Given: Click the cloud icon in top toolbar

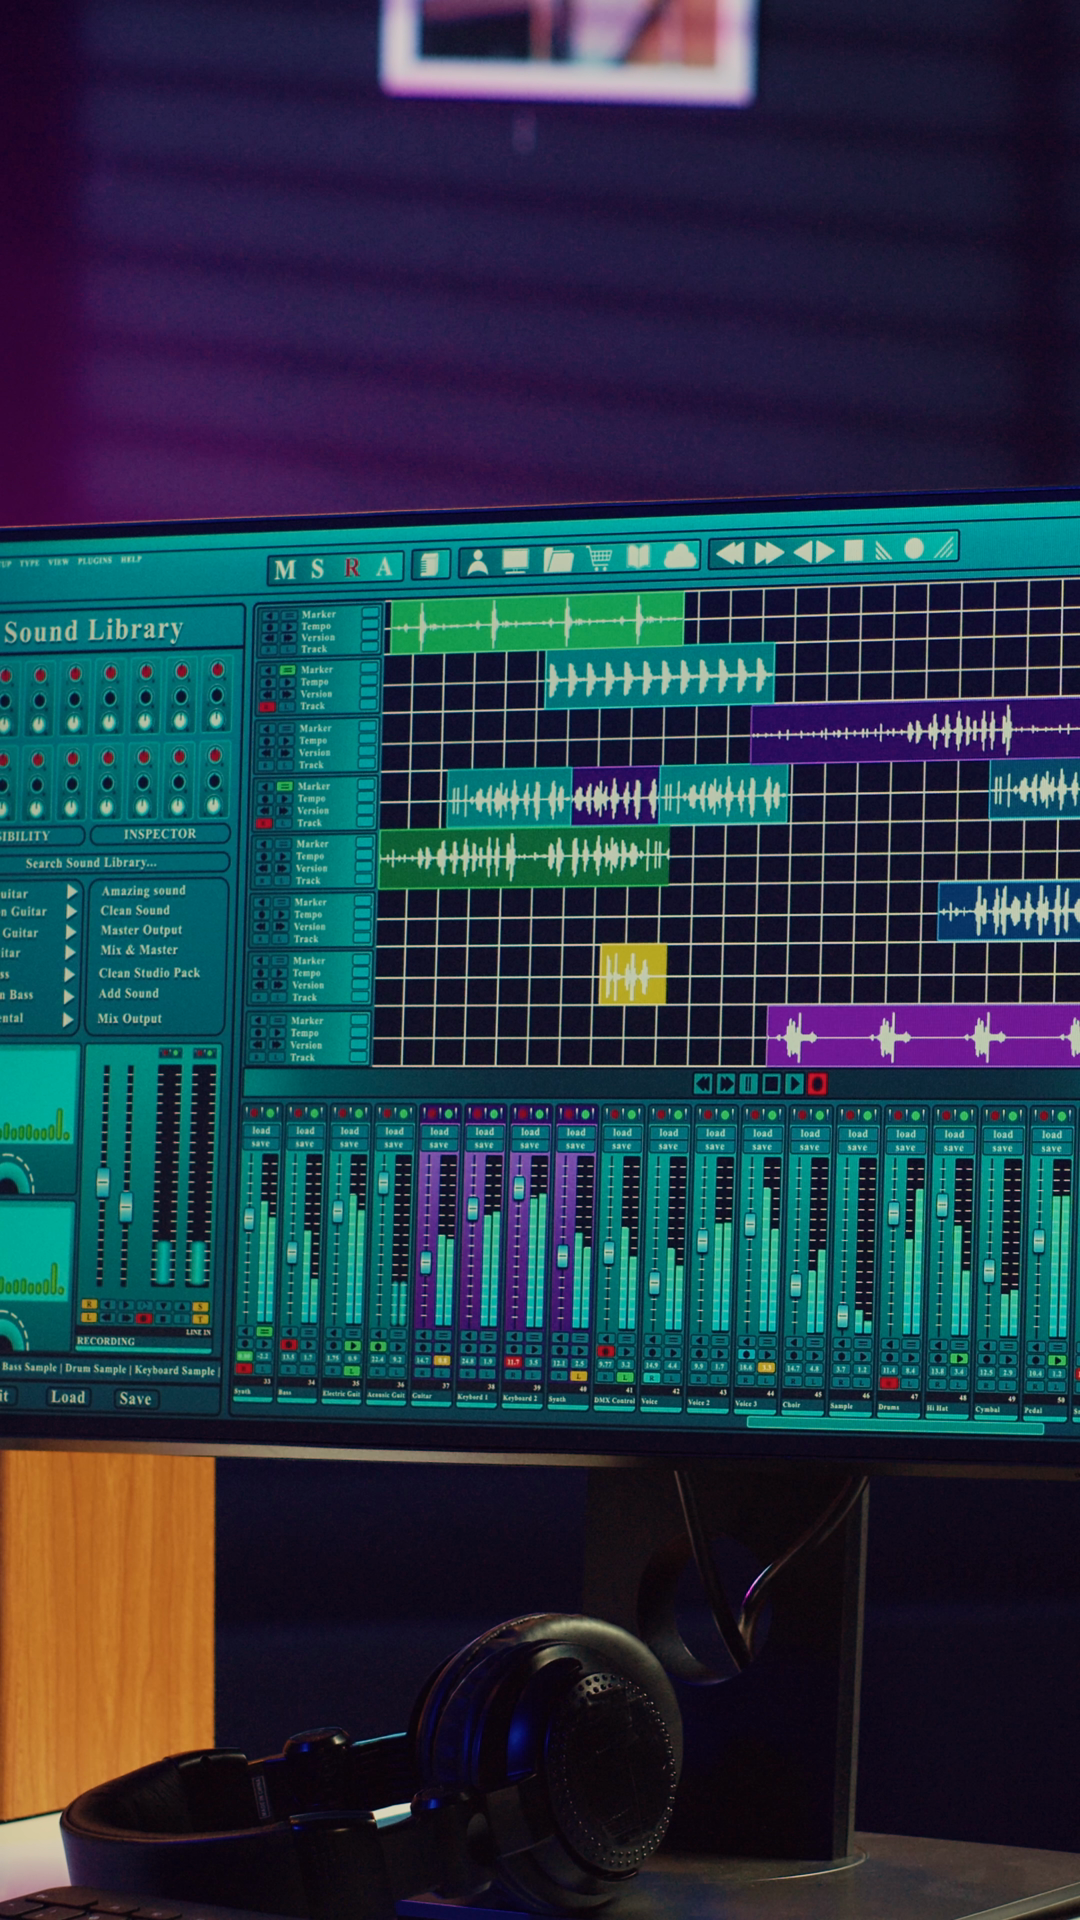Looking at the screenshot, I should tap(680, 556).
